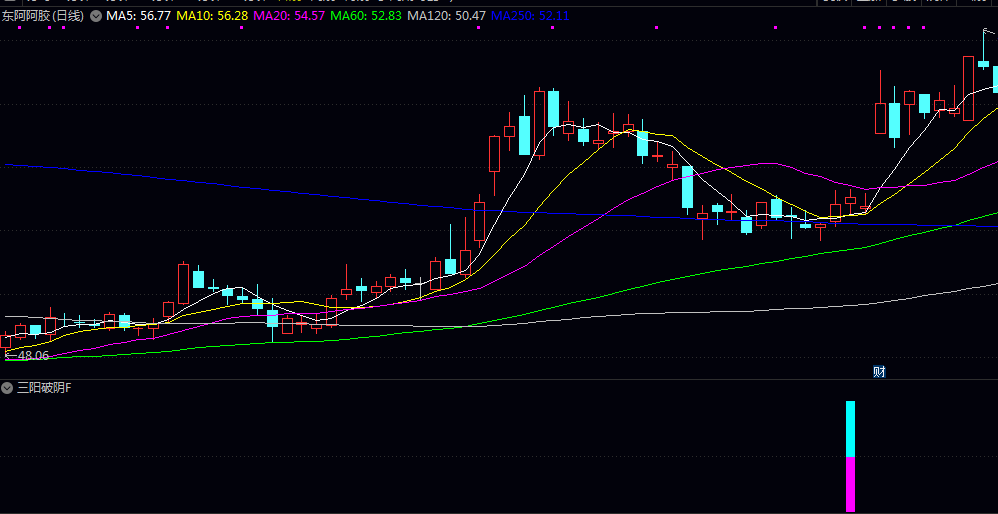Select the magenta signal bar in 三阳破阴F panel

click(850, 484)
